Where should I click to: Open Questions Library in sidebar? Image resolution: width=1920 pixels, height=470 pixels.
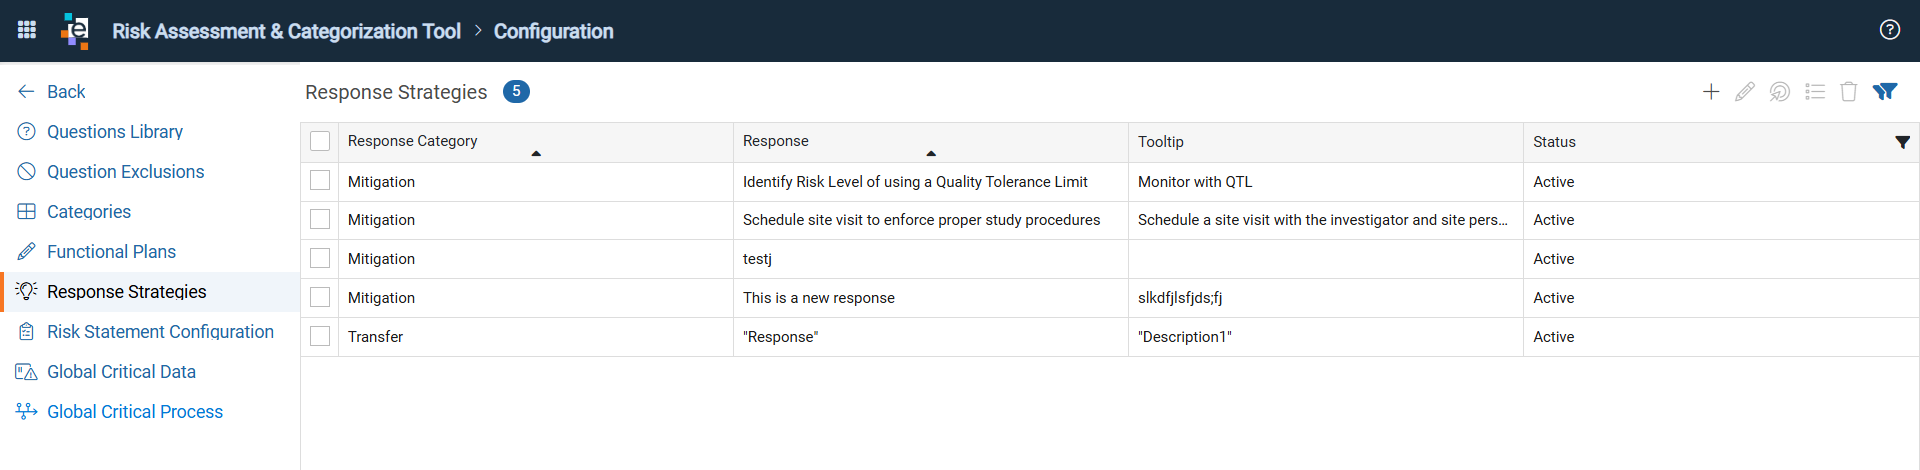coord(115,132)
